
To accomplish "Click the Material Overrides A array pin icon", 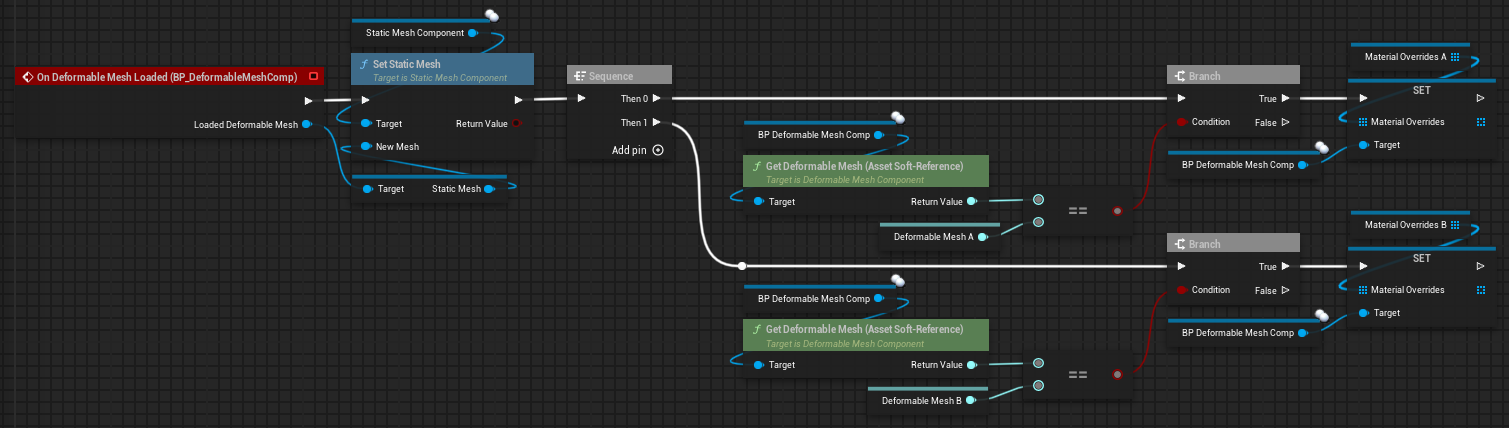I will click(1455, 57).
